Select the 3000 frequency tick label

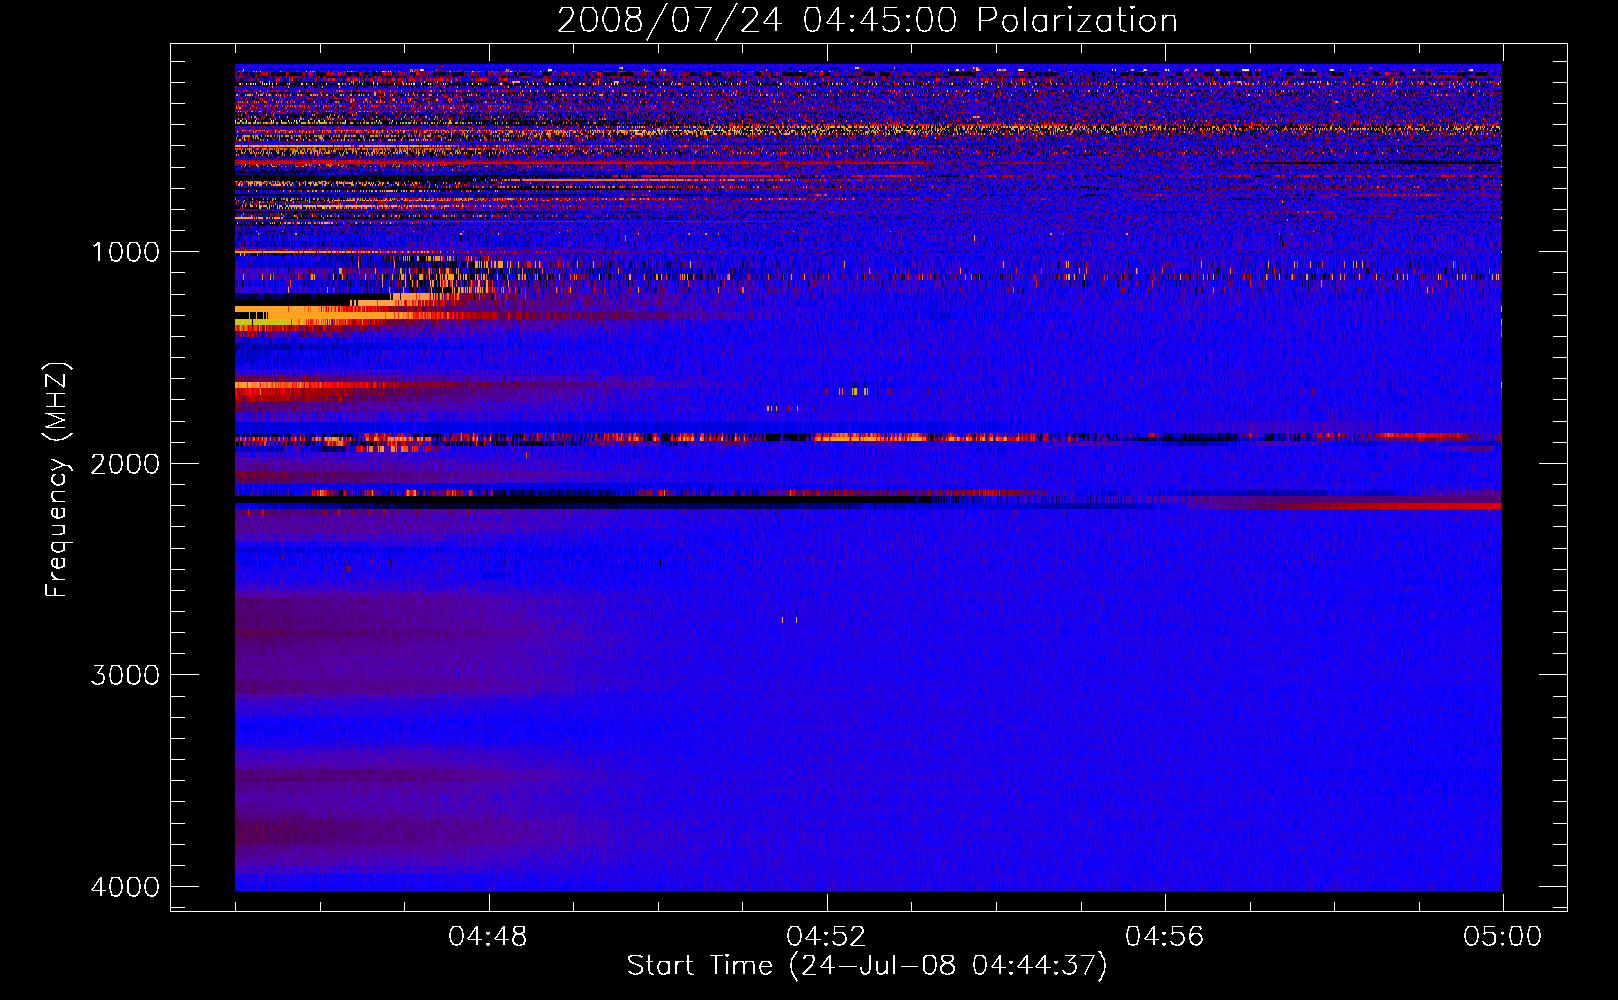(125, 675)
